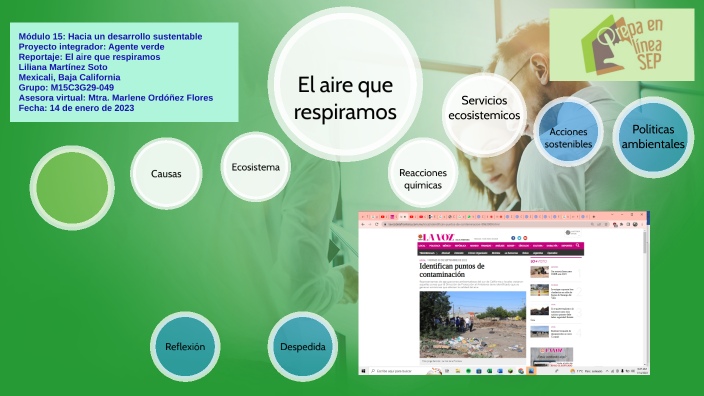The height and width of the screenshot is (396, 704).
Task: Click the 'Proyecto integrador: Agente verde' line
Action: (91, 47)
